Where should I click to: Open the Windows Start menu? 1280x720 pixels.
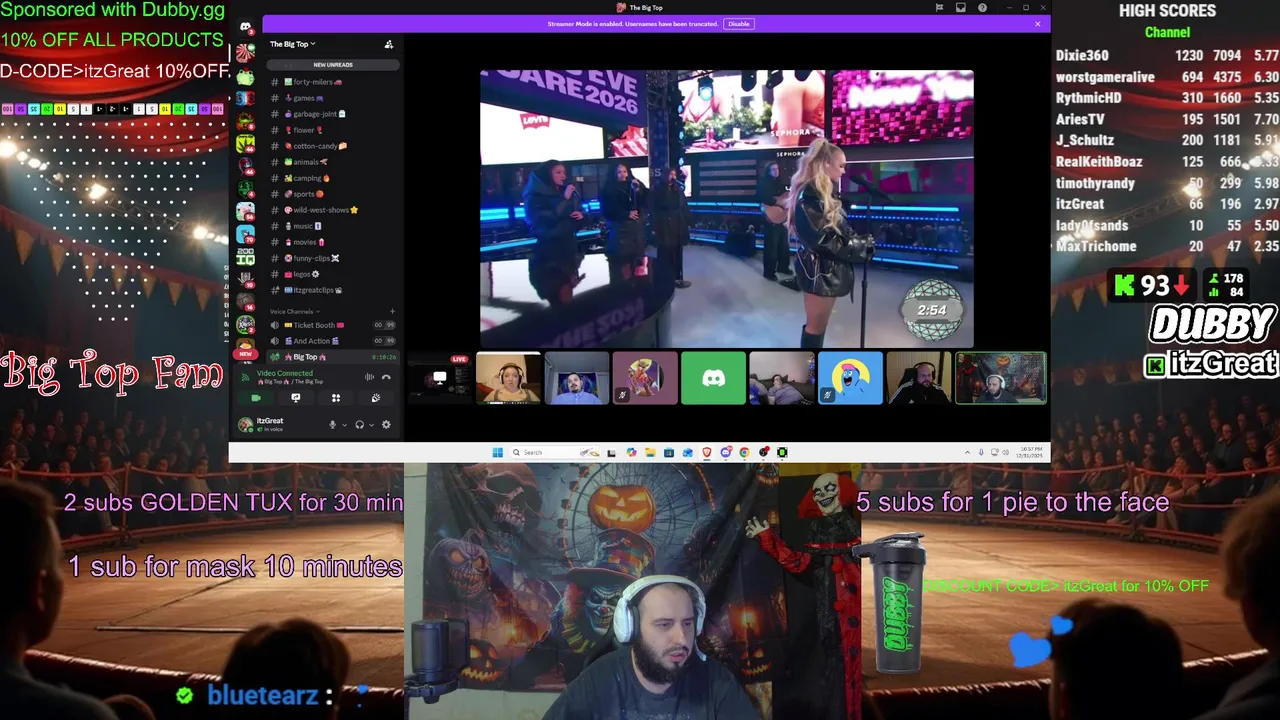tap(497, 452)
